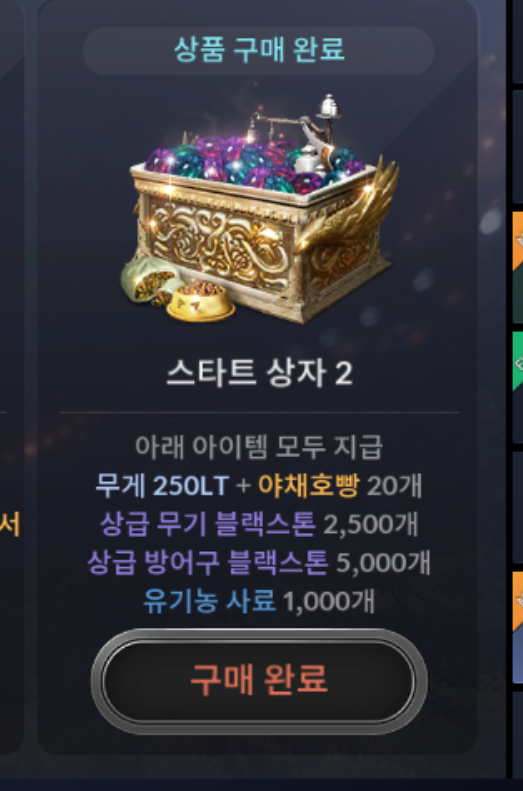Click the 5,000개 quantity text
Image resolution: width=523 pixels, height=791 pixels.
(x=383, y=562)
